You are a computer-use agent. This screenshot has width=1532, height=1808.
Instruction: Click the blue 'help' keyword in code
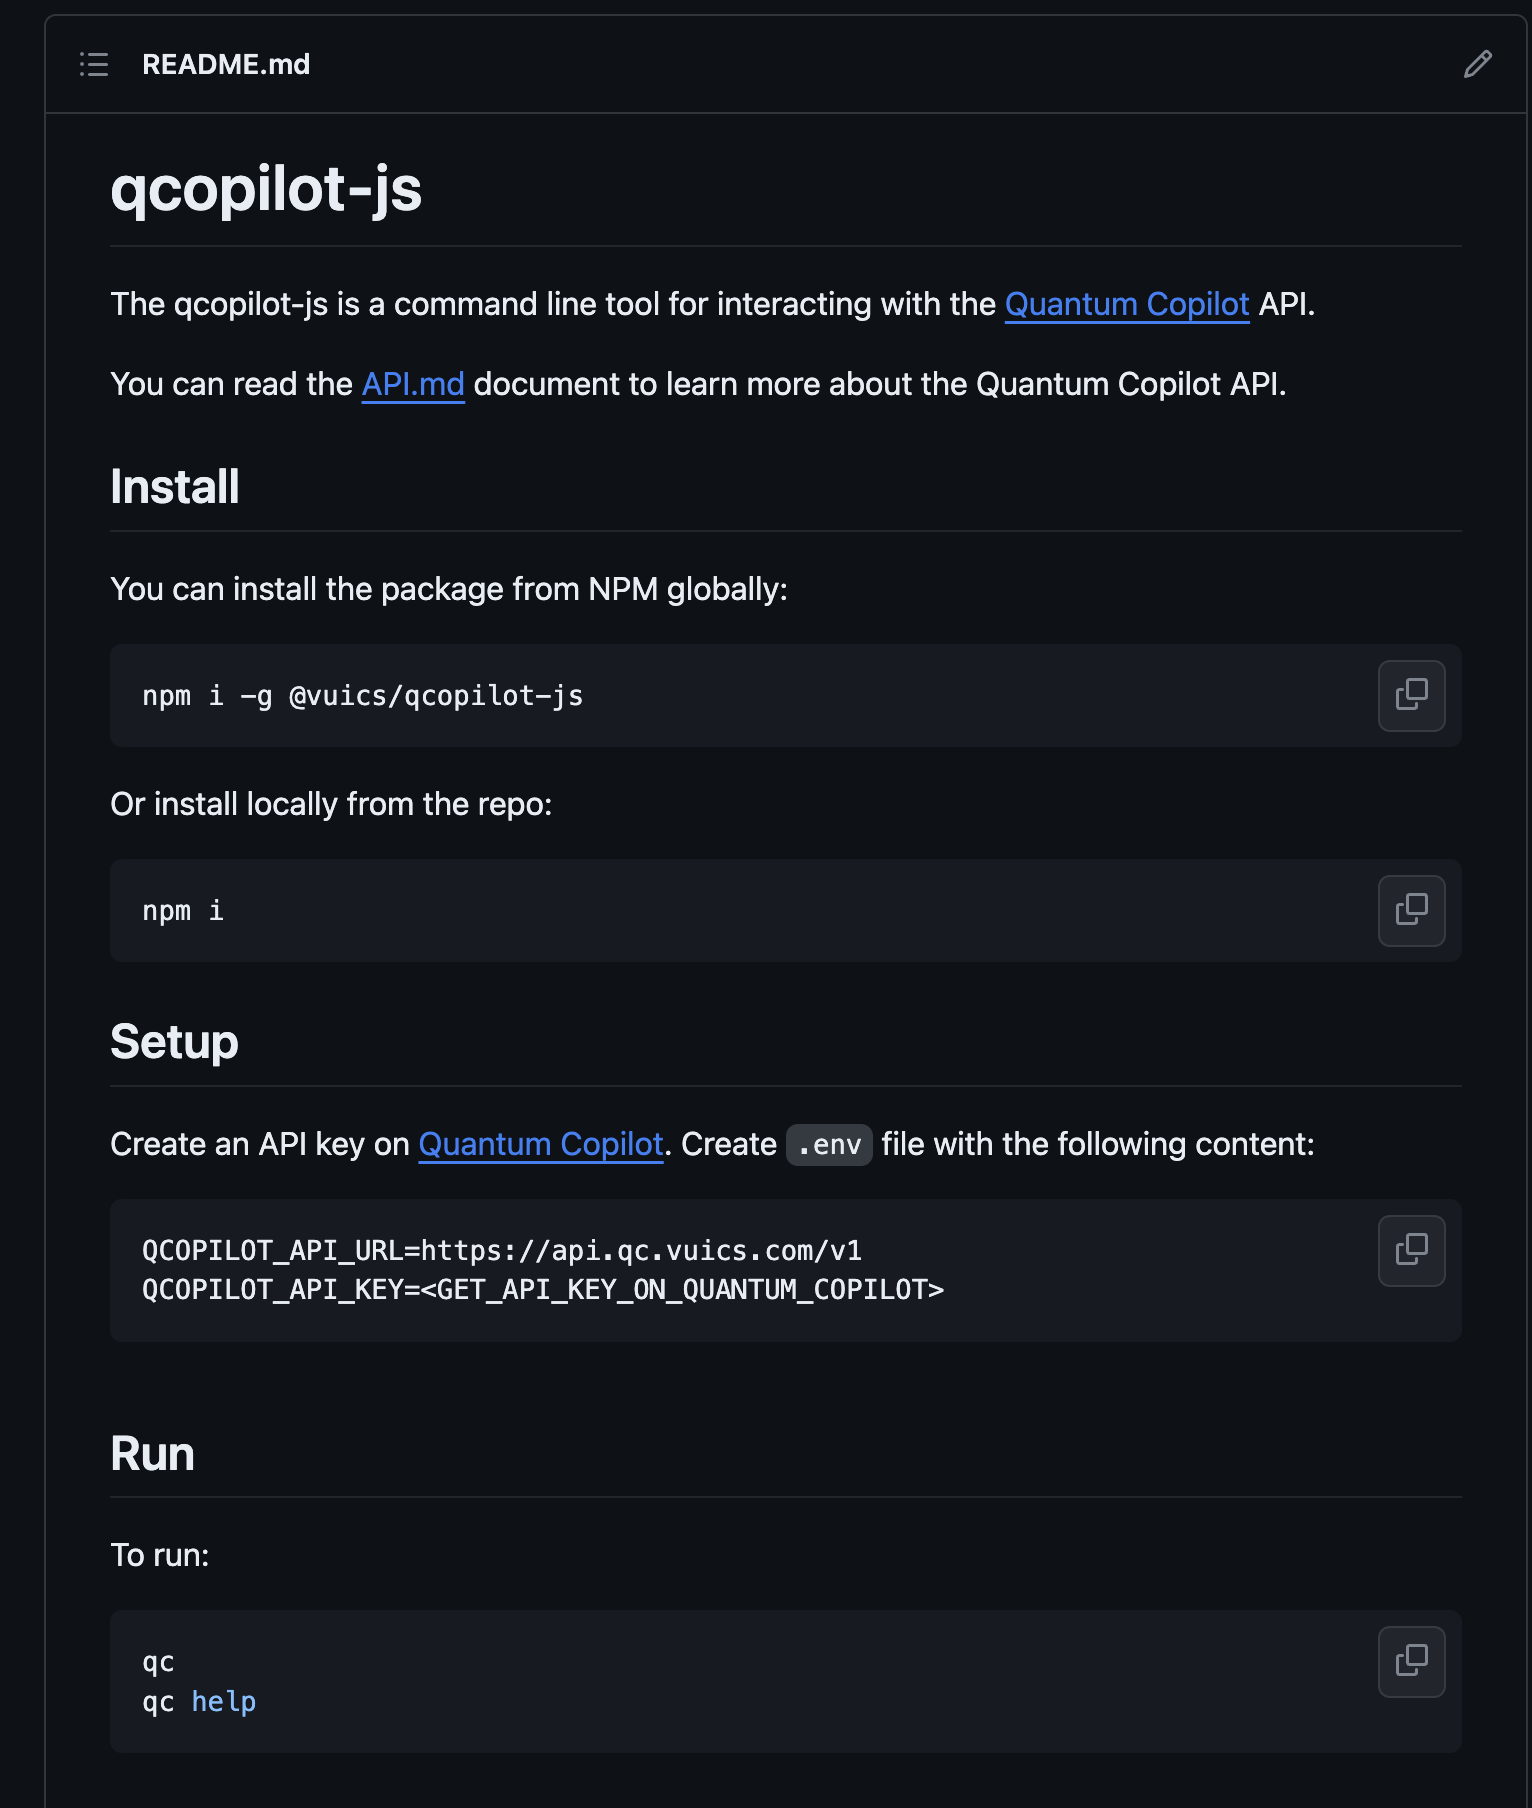(224, 1702)
